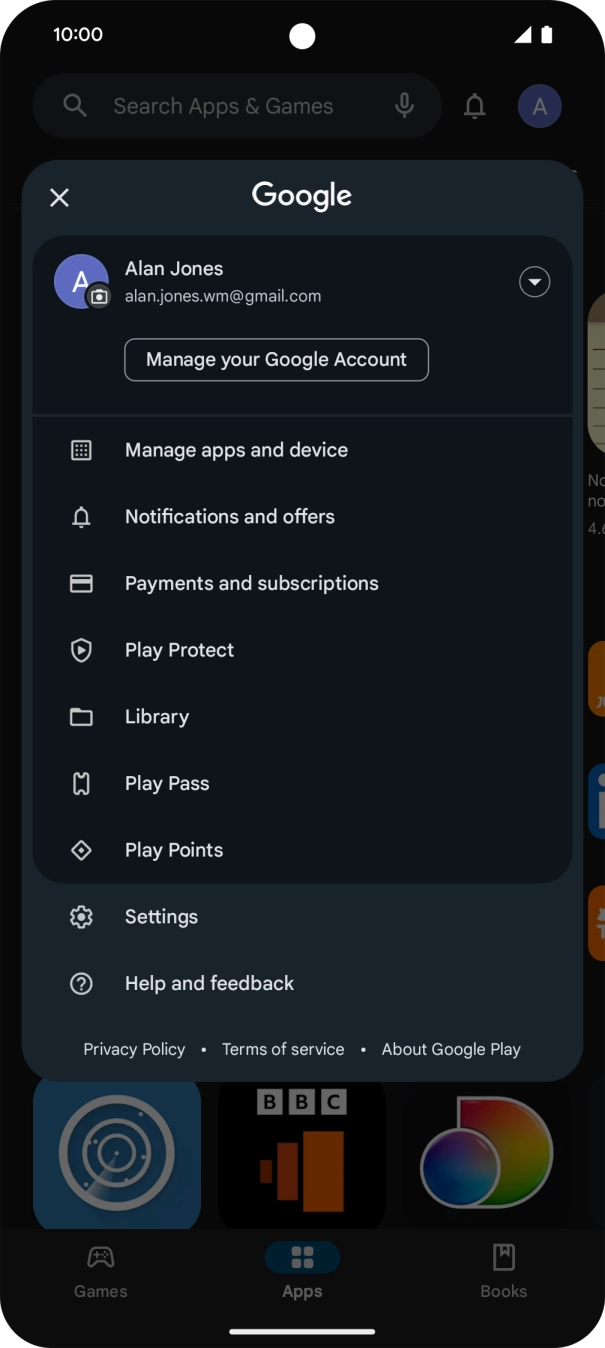Click the Search Apps & Games field
This screenshot has width=605, height=1348.
point(223,106)
